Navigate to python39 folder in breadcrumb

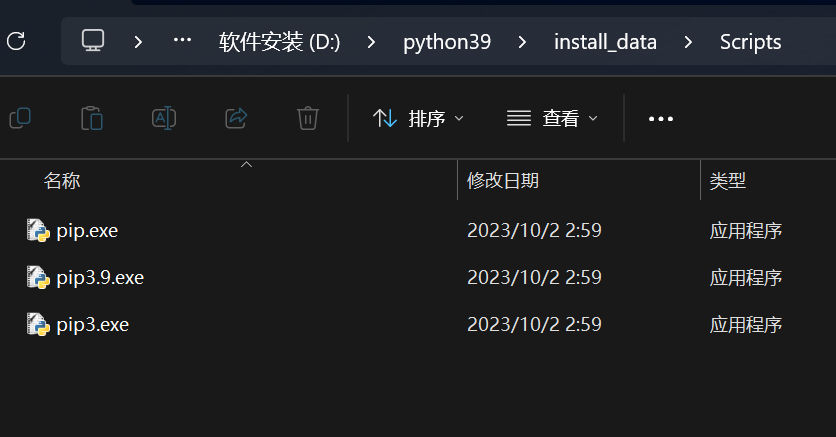[447, 42]
